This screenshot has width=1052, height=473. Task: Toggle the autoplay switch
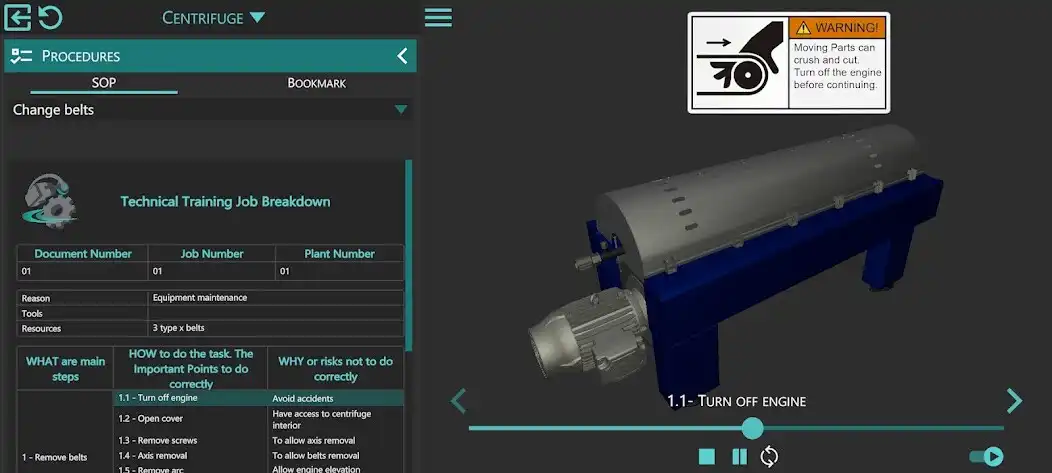click(986, 457)
